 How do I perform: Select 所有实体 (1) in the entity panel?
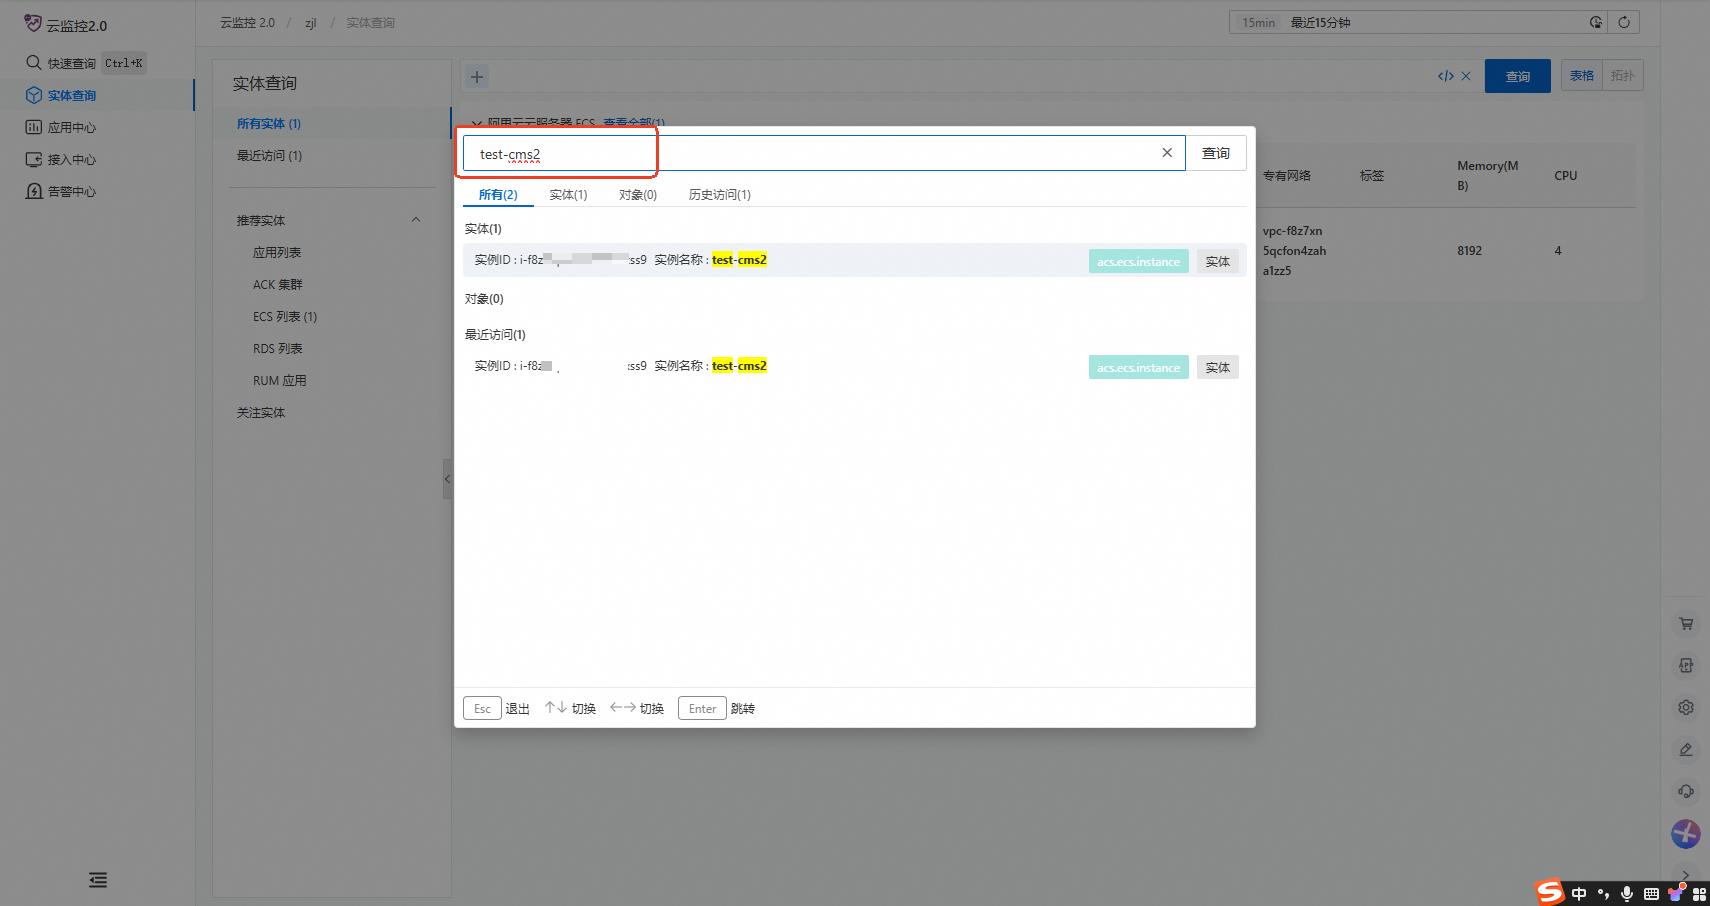pos(269,124)
